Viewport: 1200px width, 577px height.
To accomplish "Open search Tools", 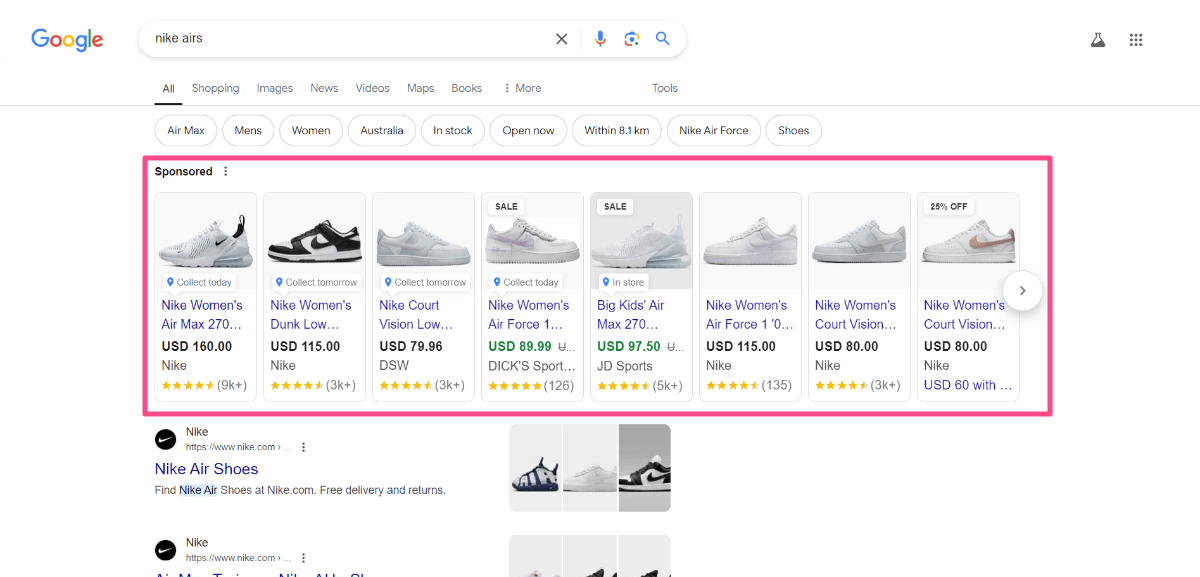I will coord(665,88).
